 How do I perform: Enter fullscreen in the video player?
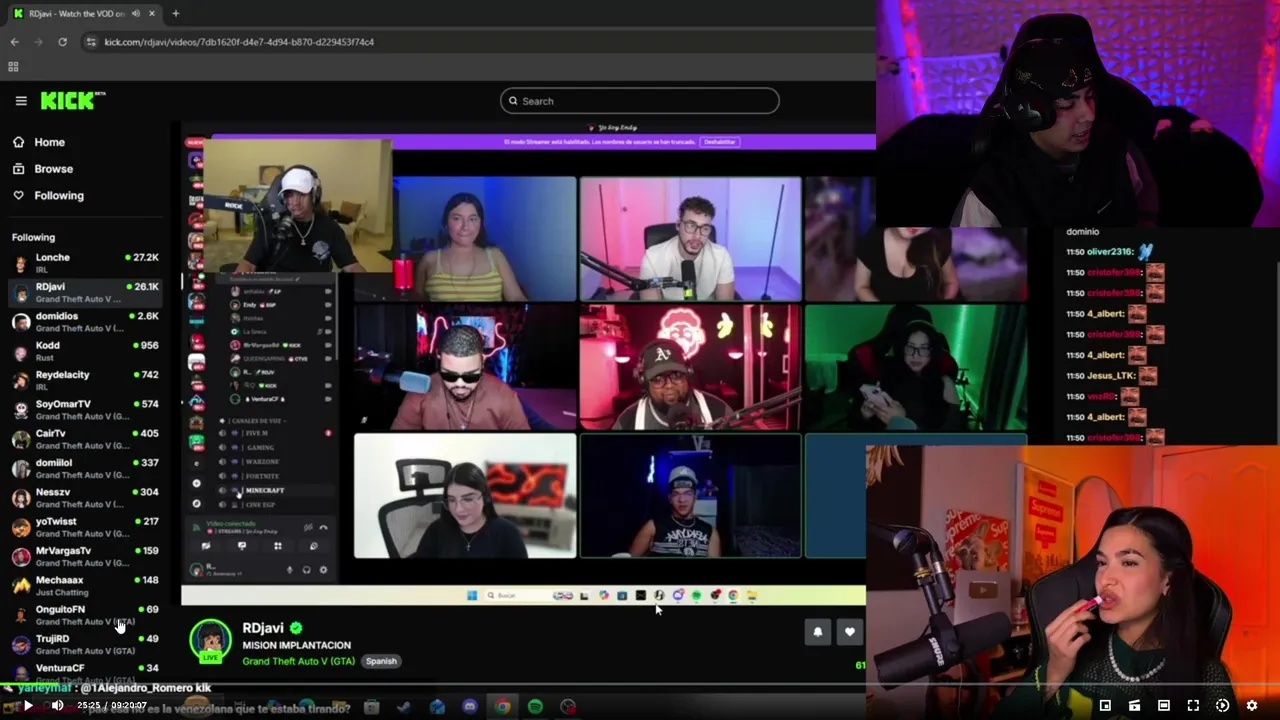pyautogui.click(x=1193, y=706)
